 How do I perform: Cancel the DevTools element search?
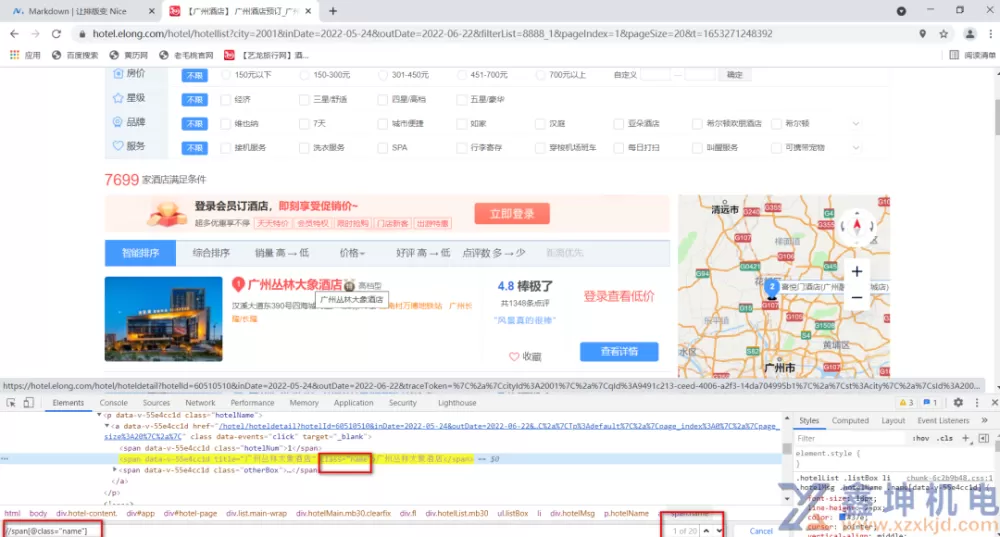point(761,531)
